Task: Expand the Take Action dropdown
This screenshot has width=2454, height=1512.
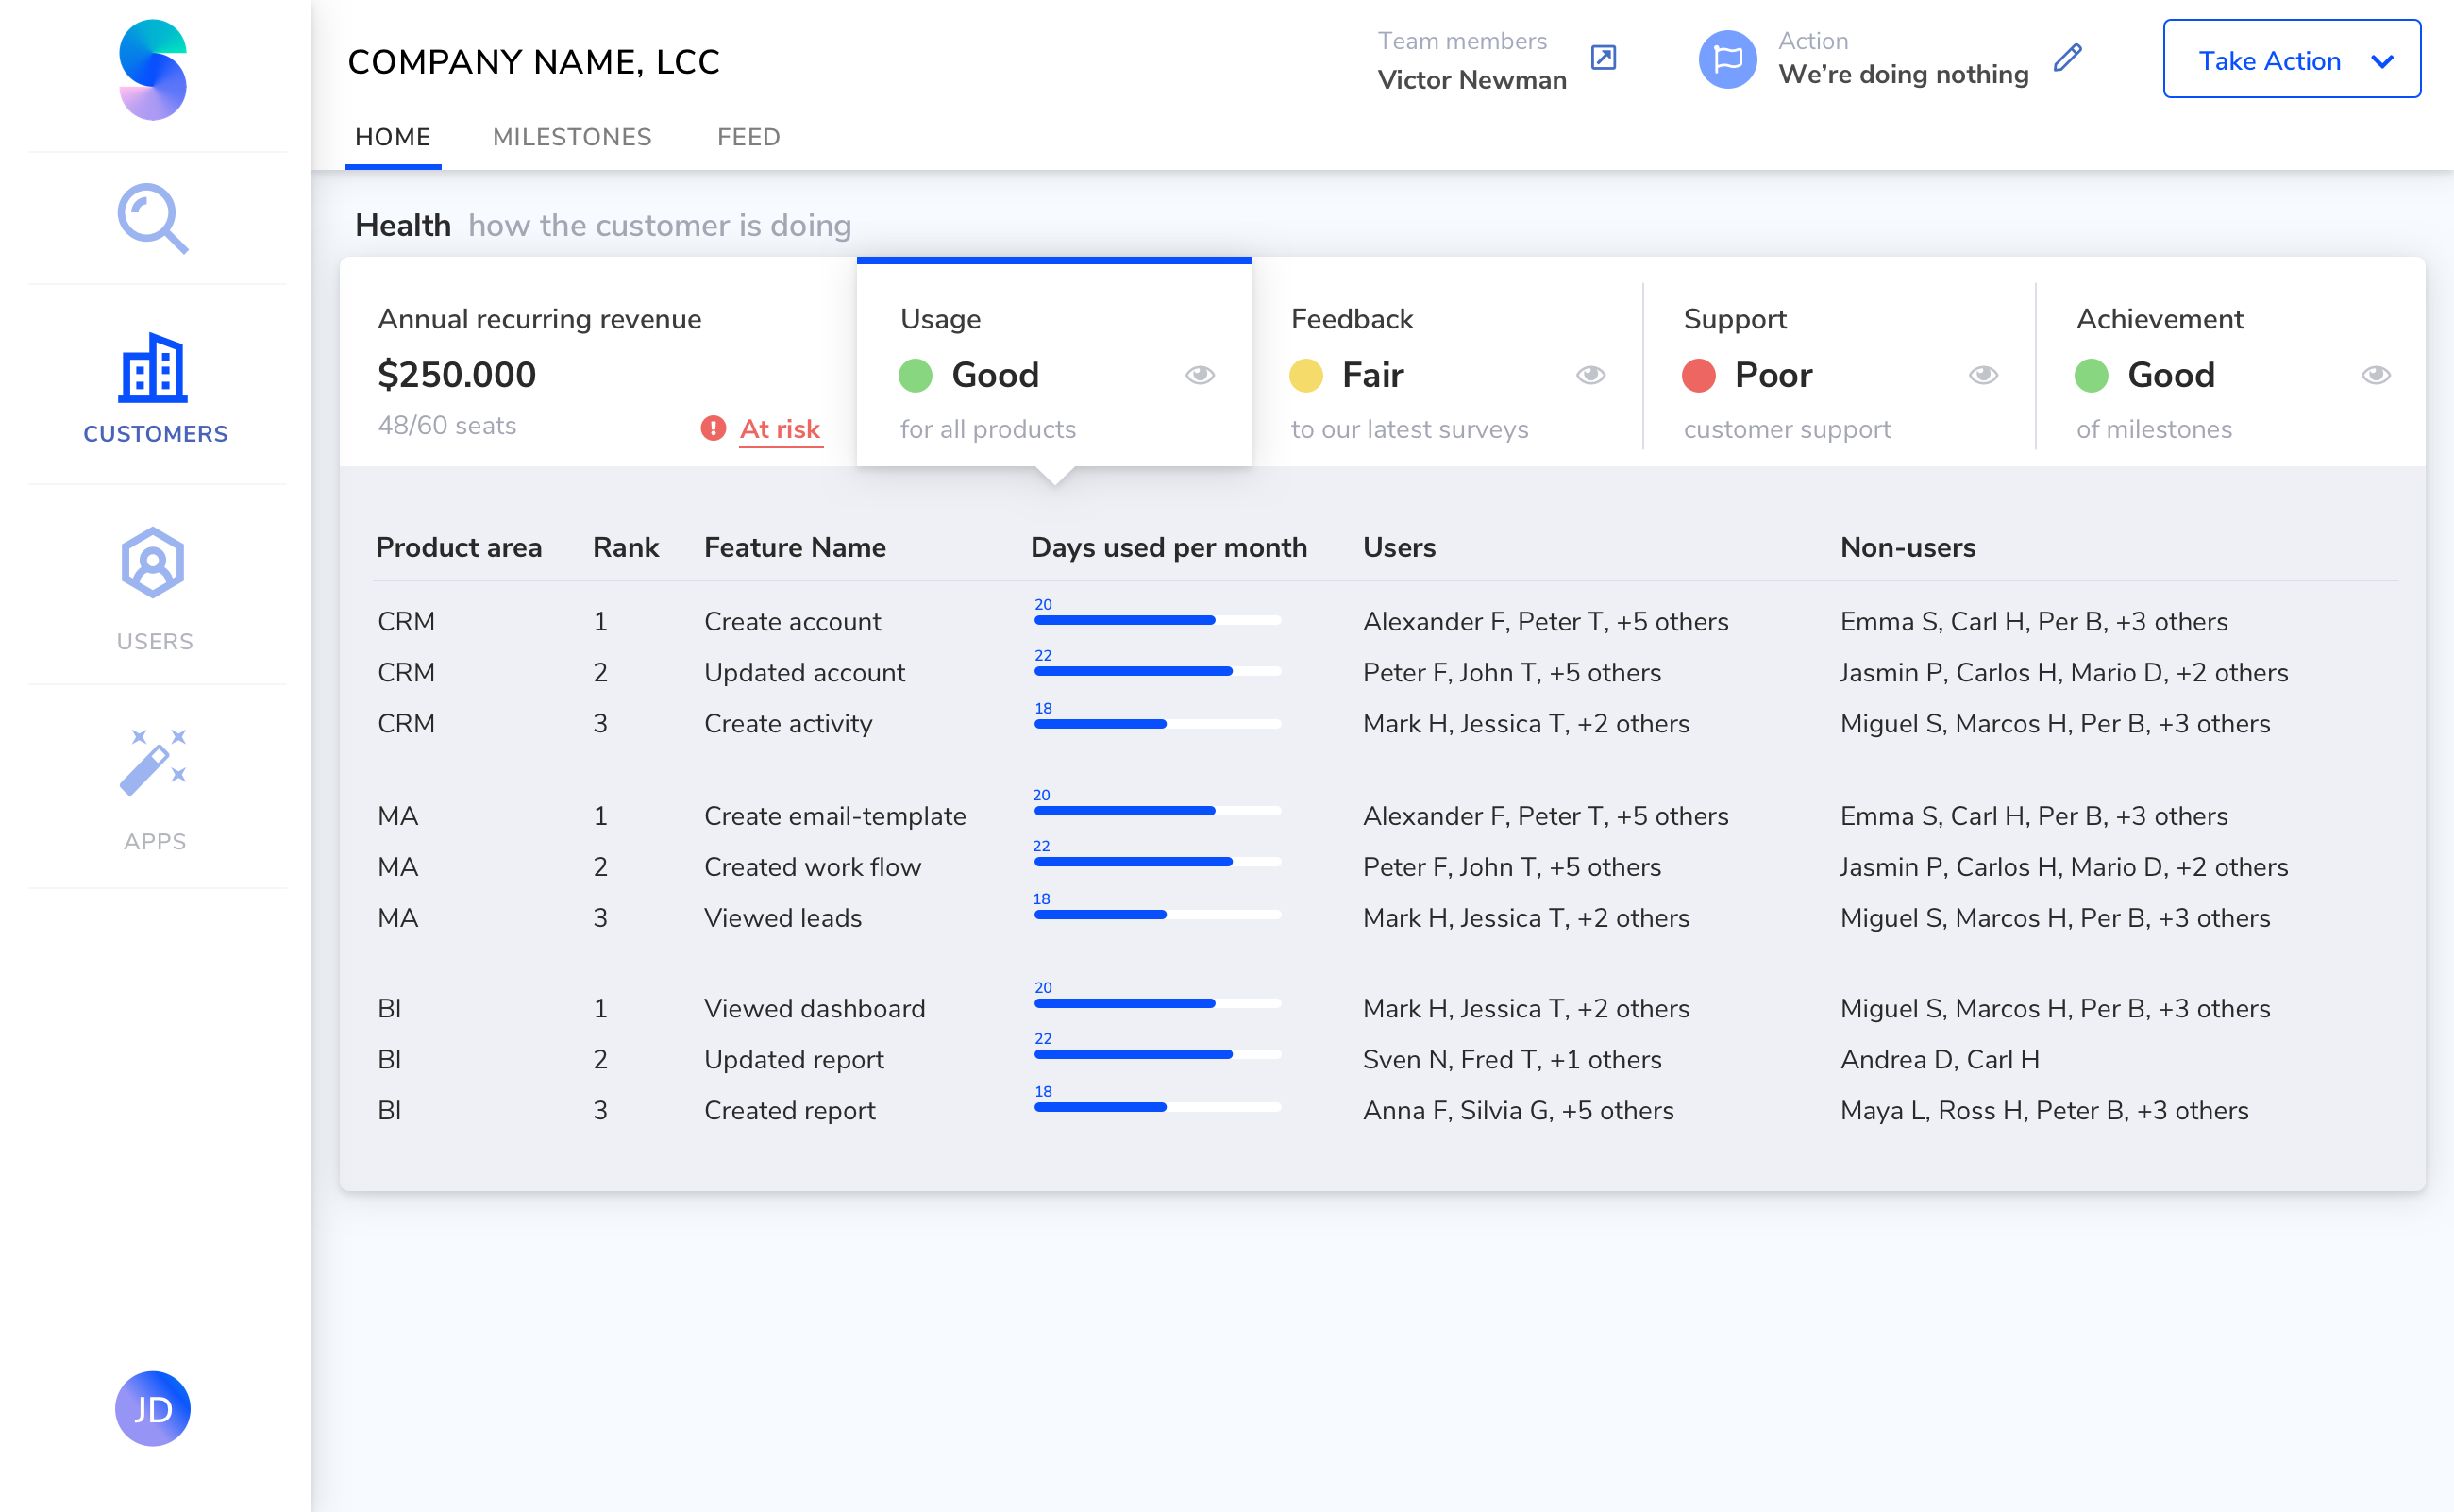Action: 2291,60
